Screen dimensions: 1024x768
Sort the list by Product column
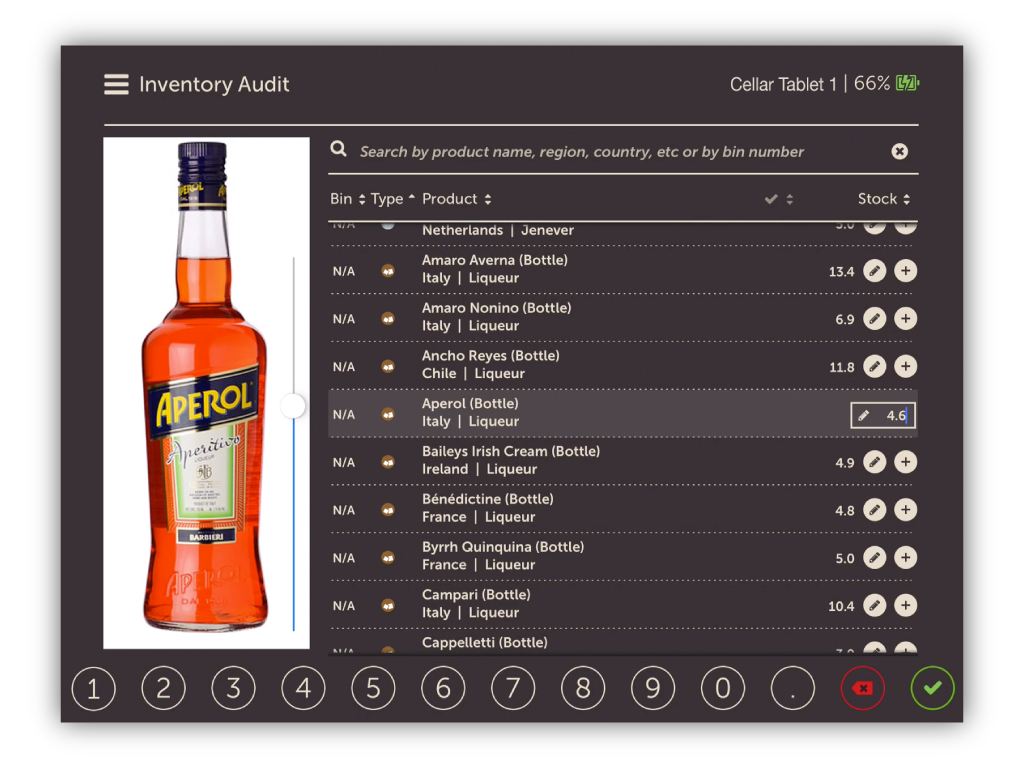(x=456, y=199)
